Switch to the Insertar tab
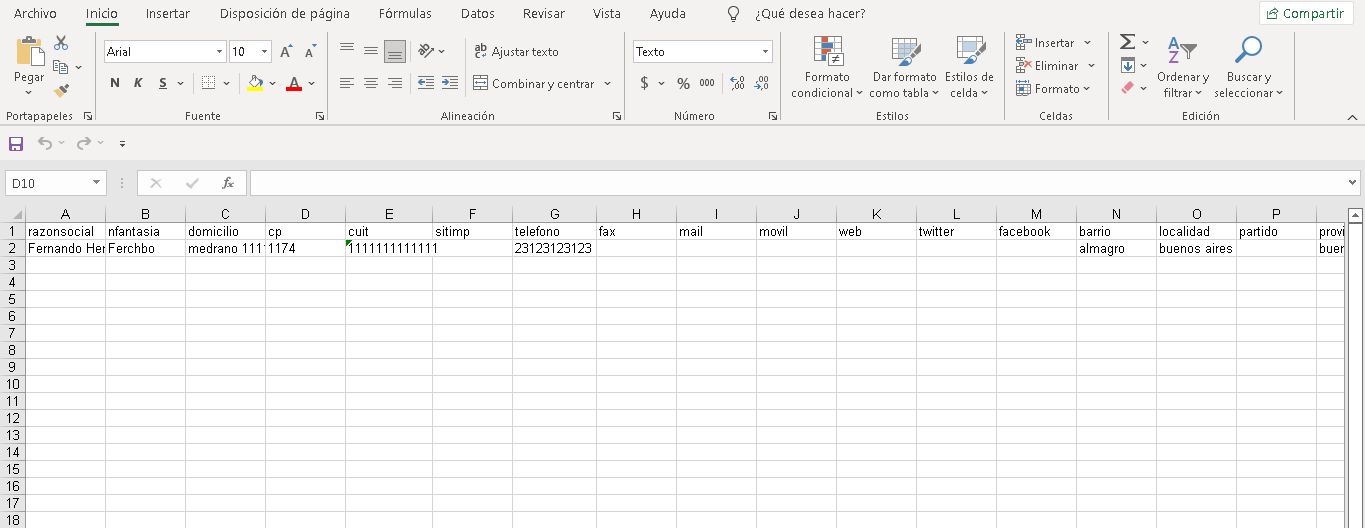This screenshot has width=1365, height=528. pyautogui.click(x=167, y=14)
